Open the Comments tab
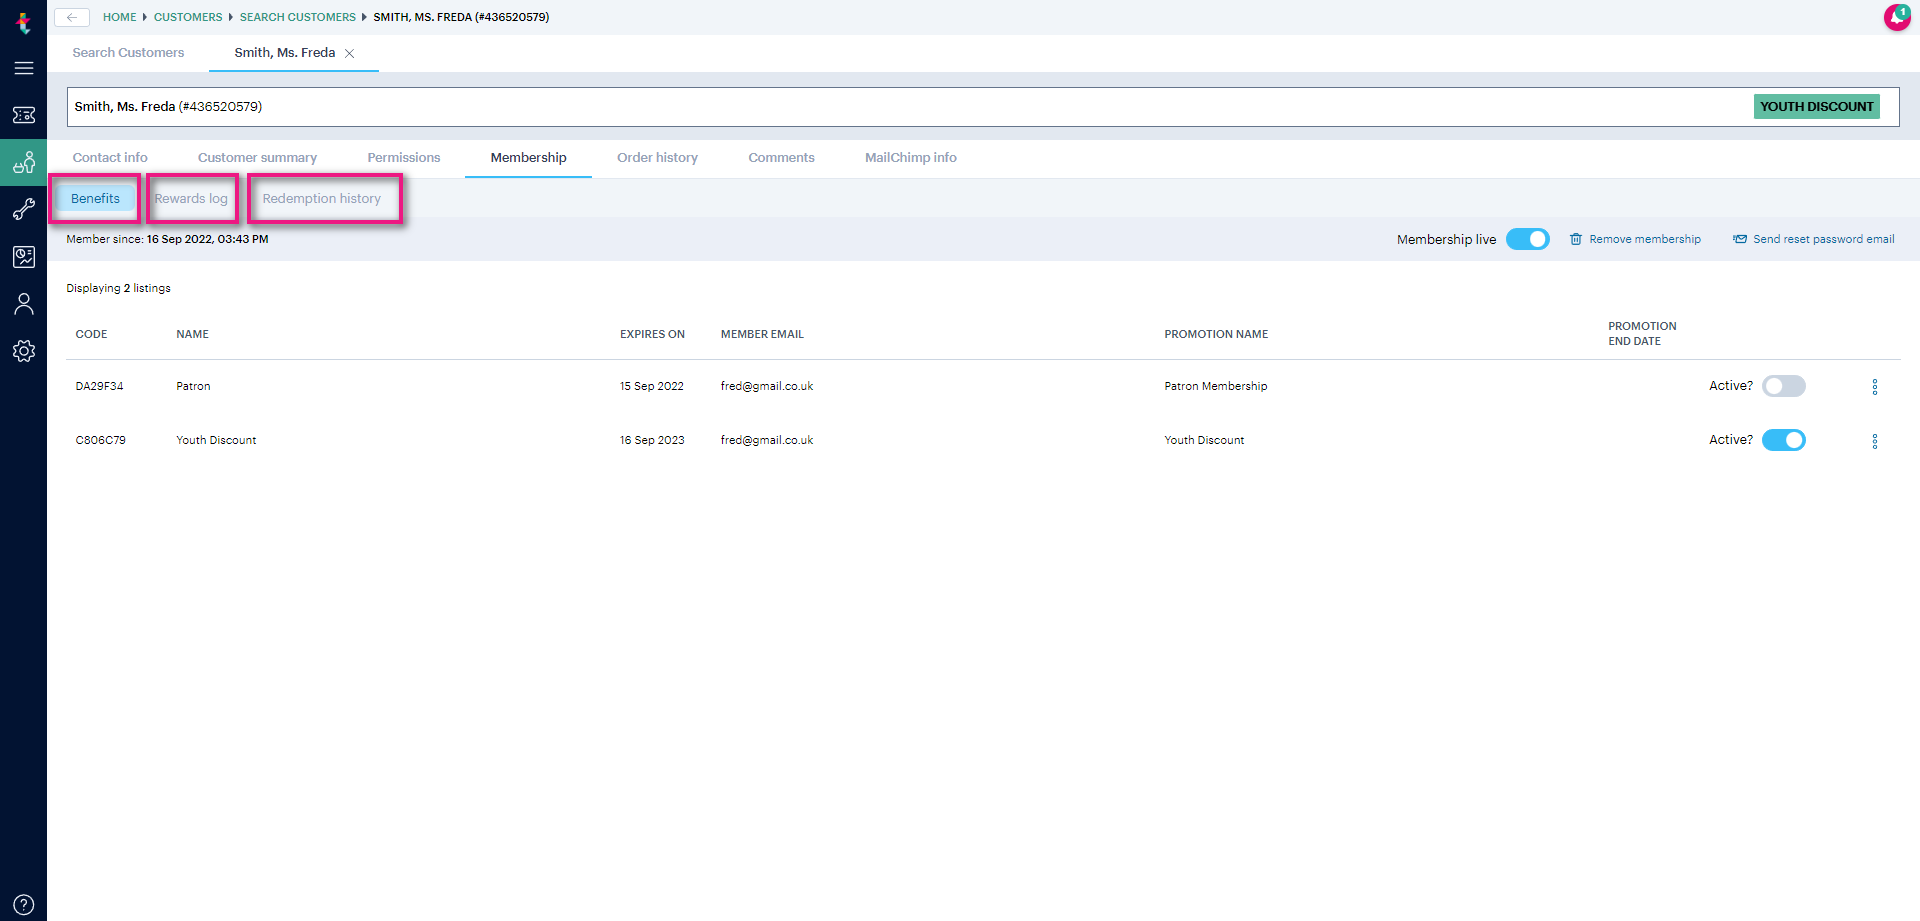Image resolution: width=1920 pixels, height=921 pixels. coord(781,158)
